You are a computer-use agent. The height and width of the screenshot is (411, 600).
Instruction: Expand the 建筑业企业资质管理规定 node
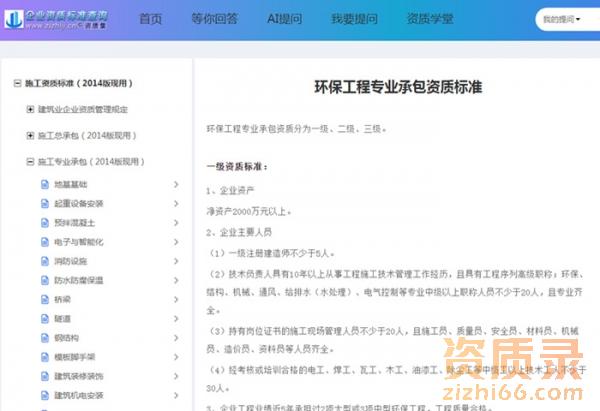pos(30,109)
